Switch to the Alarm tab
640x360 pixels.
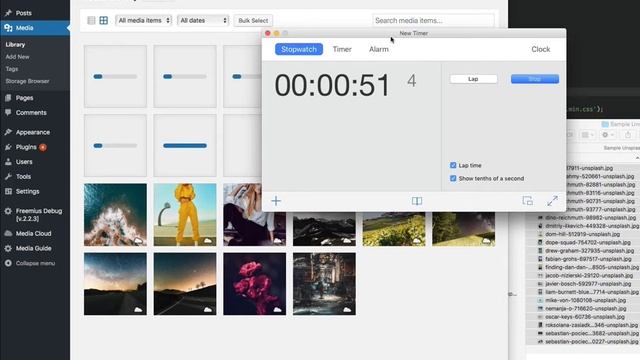379,49
